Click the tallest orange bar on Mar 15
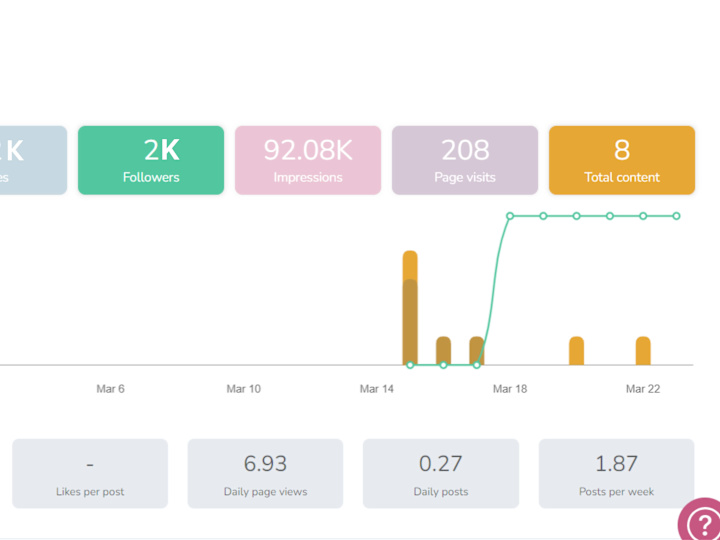 click(410, 308)
